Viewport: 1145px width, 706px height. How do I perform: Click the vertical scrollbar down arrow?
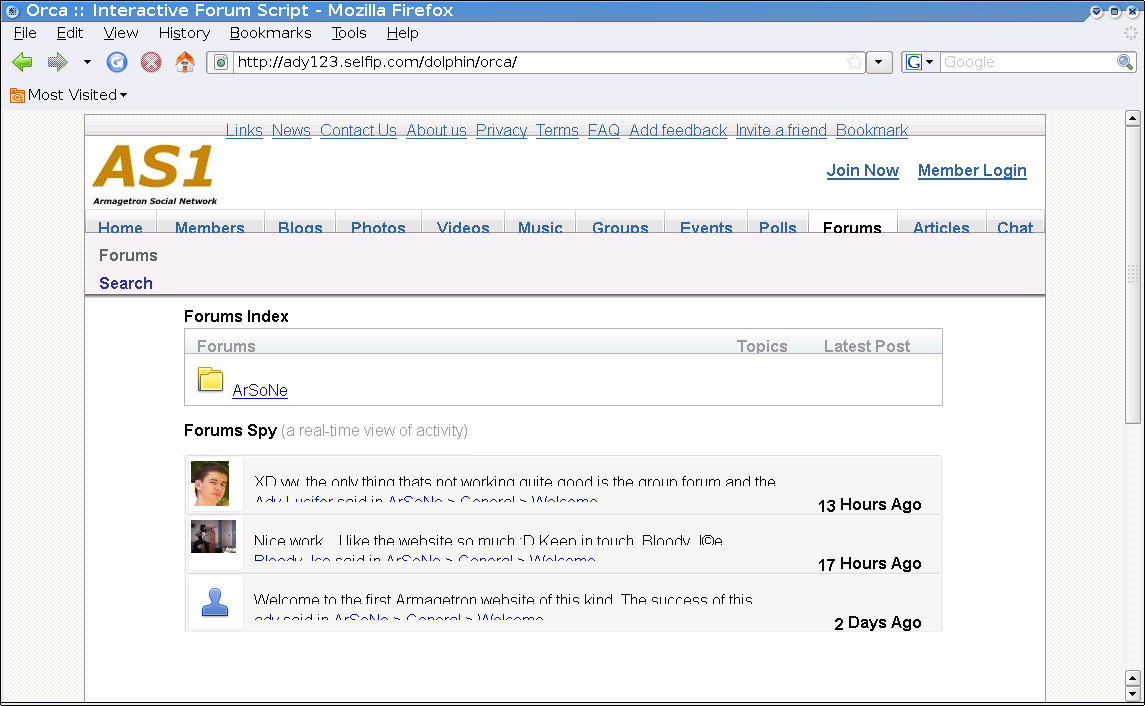(x=1132, y=694)
